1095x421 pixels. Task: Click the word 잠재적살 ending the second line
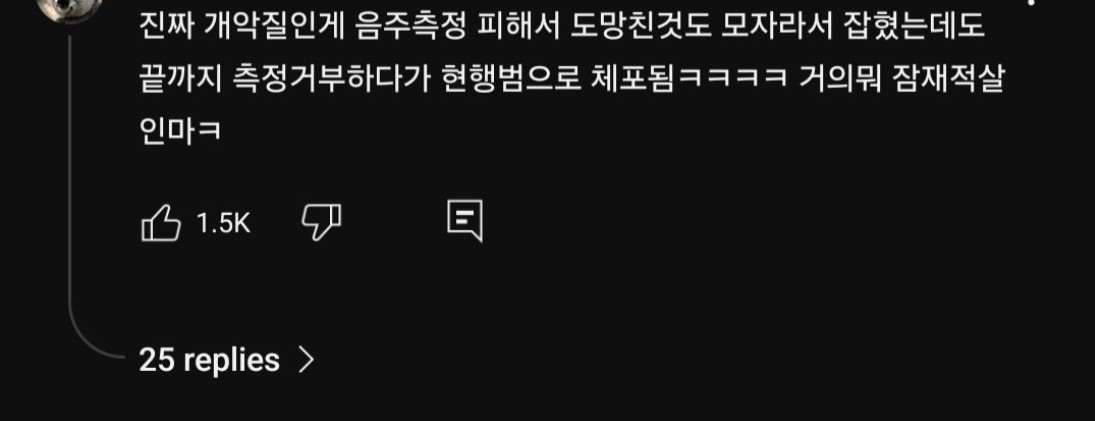(x=948, y=80)
